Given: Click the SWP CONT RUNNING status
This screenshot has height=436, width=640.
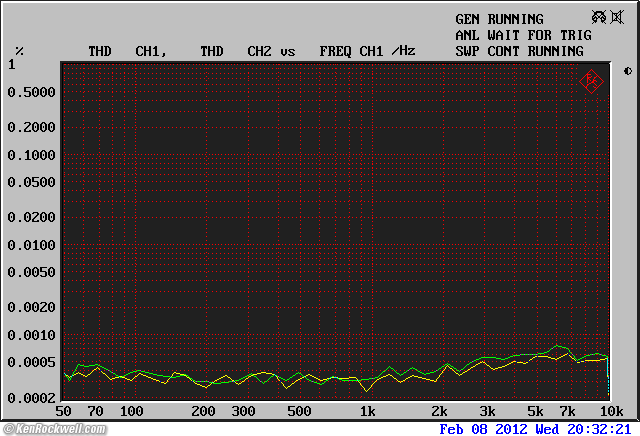Looking at the screenshot, I should click(519, 50).
